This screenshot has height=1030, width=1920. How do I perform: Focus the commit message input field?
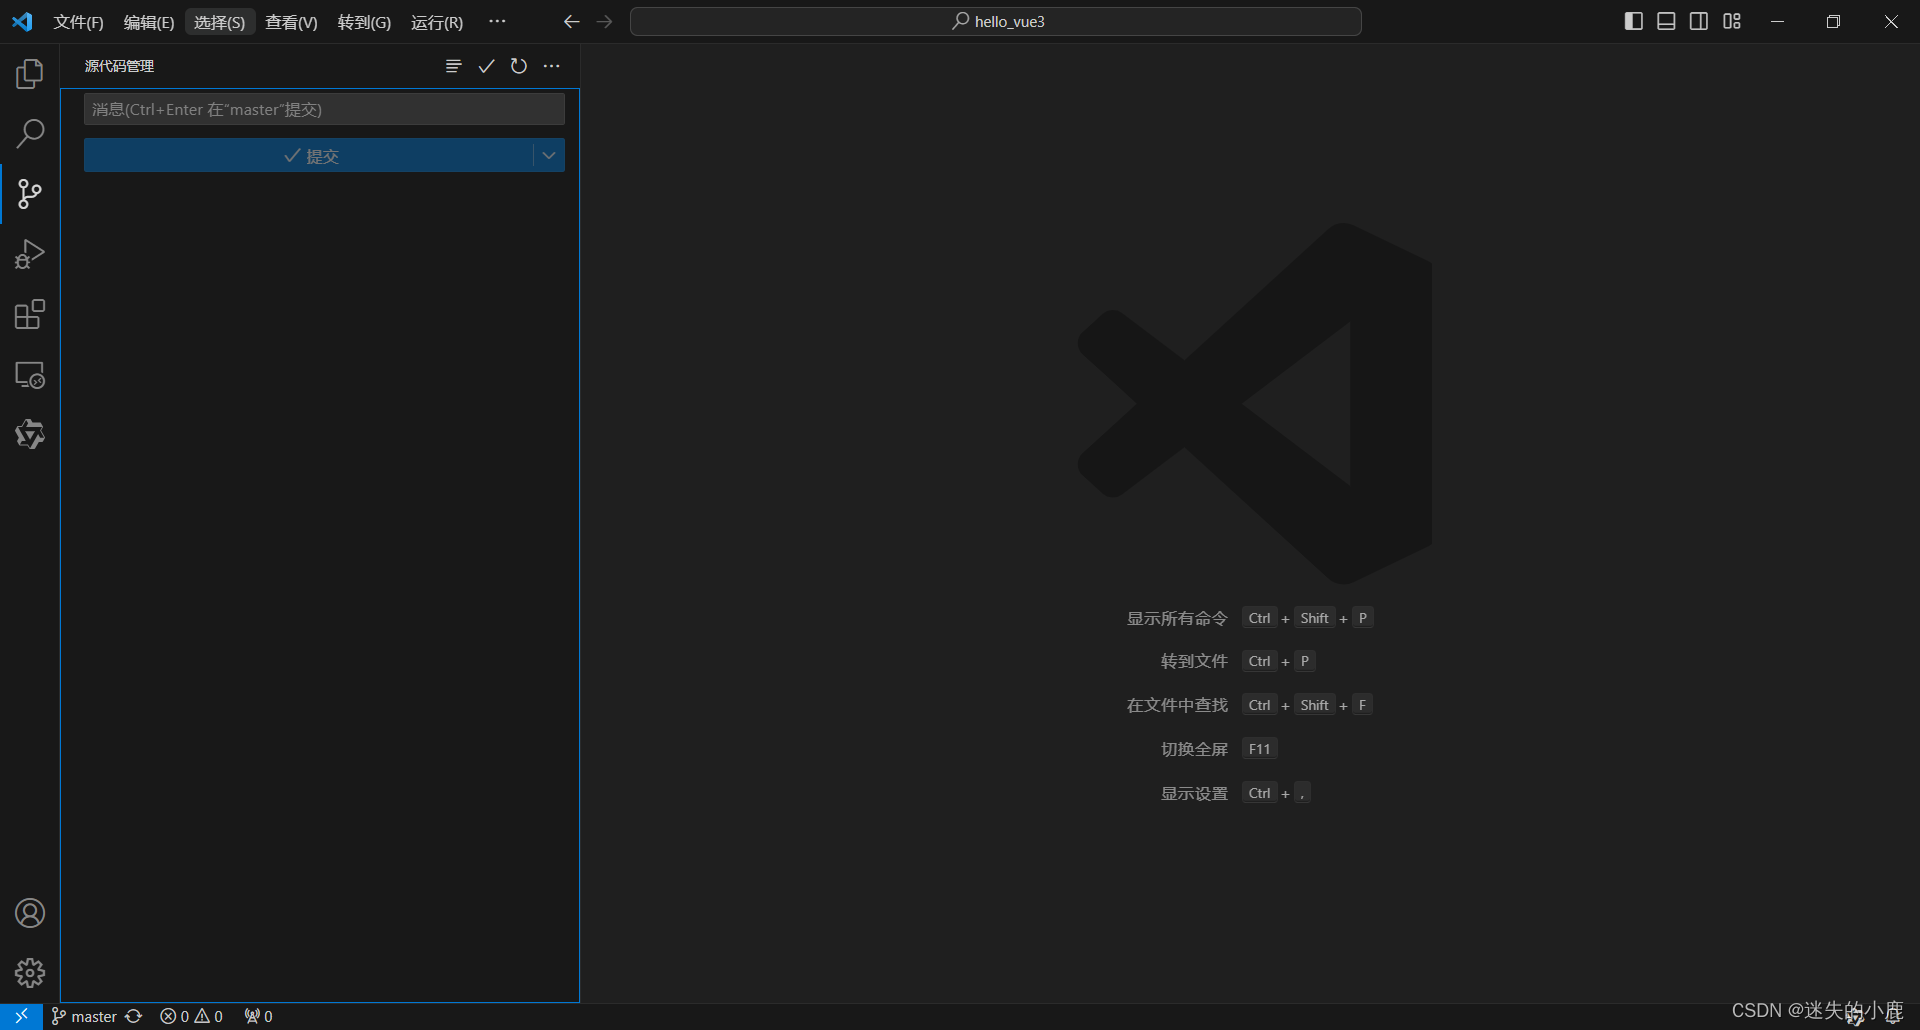click(x=324, y=109)
